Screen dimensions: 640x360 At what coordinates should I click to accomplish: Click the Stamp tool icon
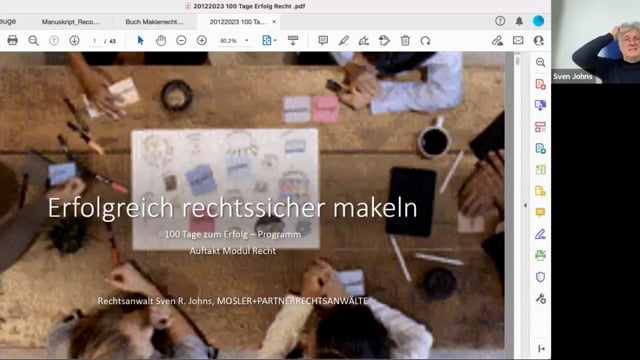click(384, 40)
